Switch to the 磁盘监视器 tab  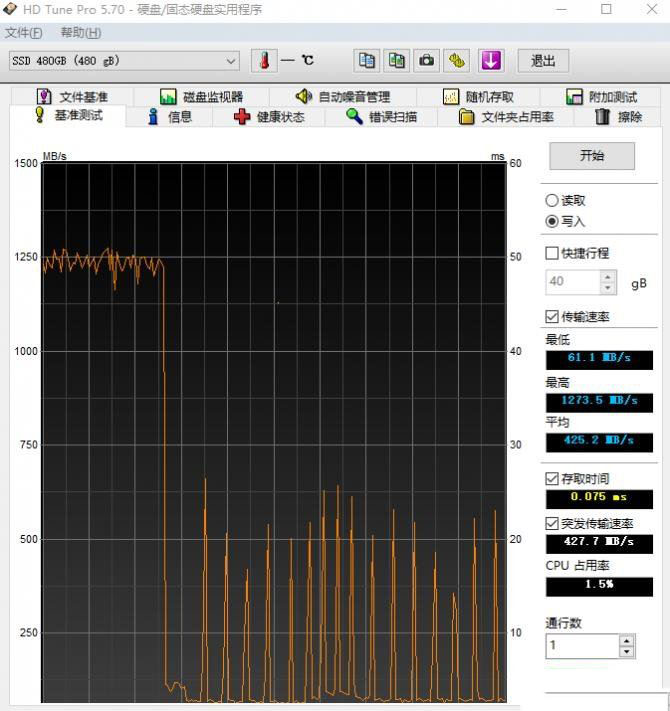pyautogui.click(x=201, y=97)
